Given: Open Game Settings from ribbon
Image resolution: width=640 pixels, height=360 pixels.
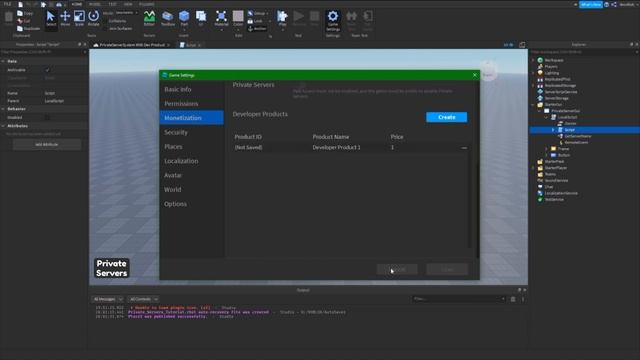Looking at the screenshot, I should pyautogui.click(x=333, y=20).
